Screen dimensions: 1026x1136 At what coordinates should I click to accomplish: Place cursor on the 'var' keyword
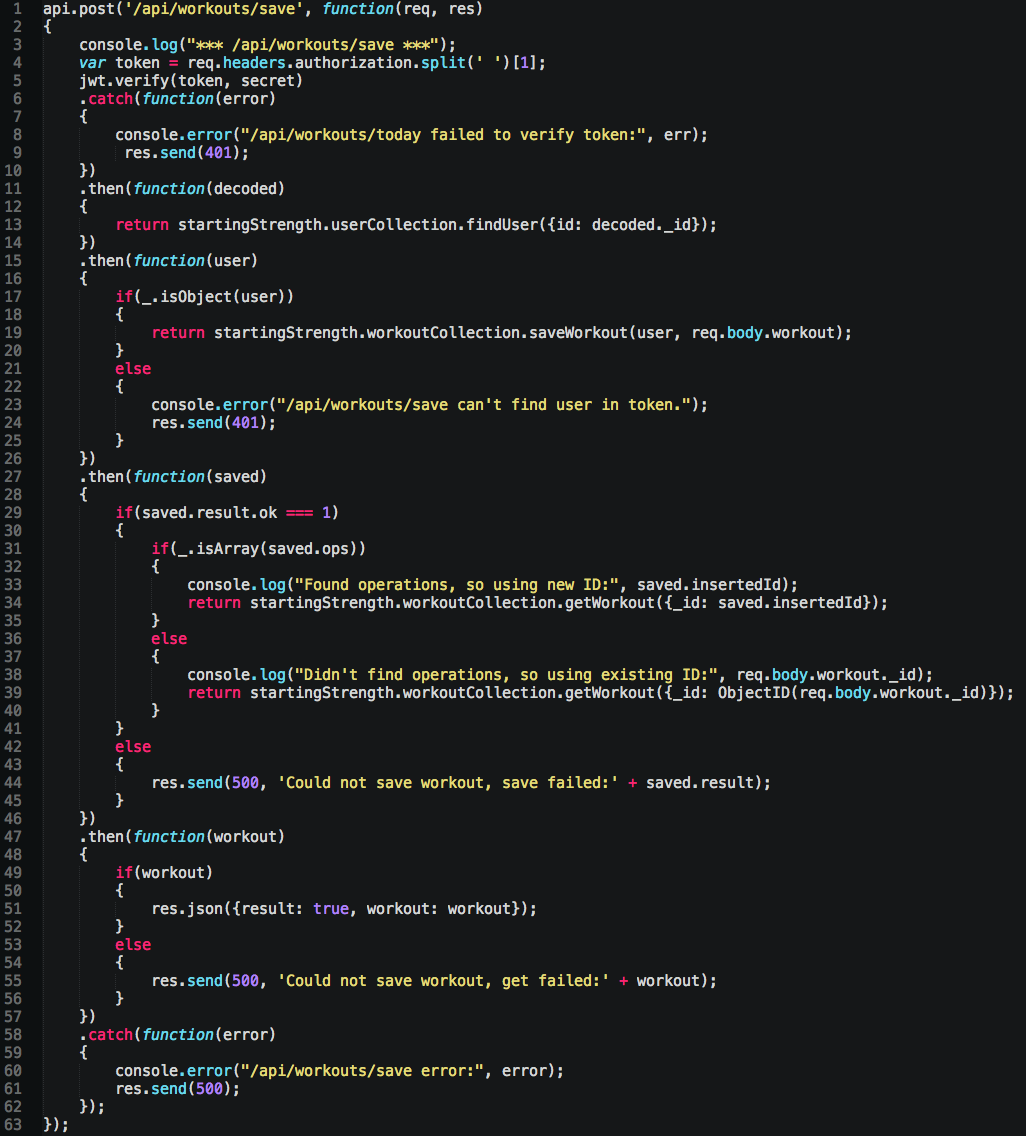click(92, 63)
